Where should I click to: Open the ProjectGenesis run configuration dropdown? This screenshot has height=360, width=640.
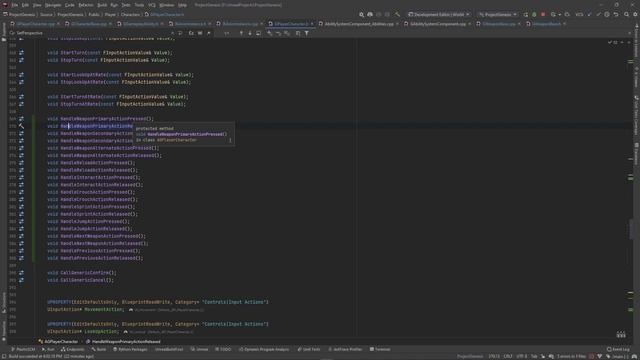(498, 14)
